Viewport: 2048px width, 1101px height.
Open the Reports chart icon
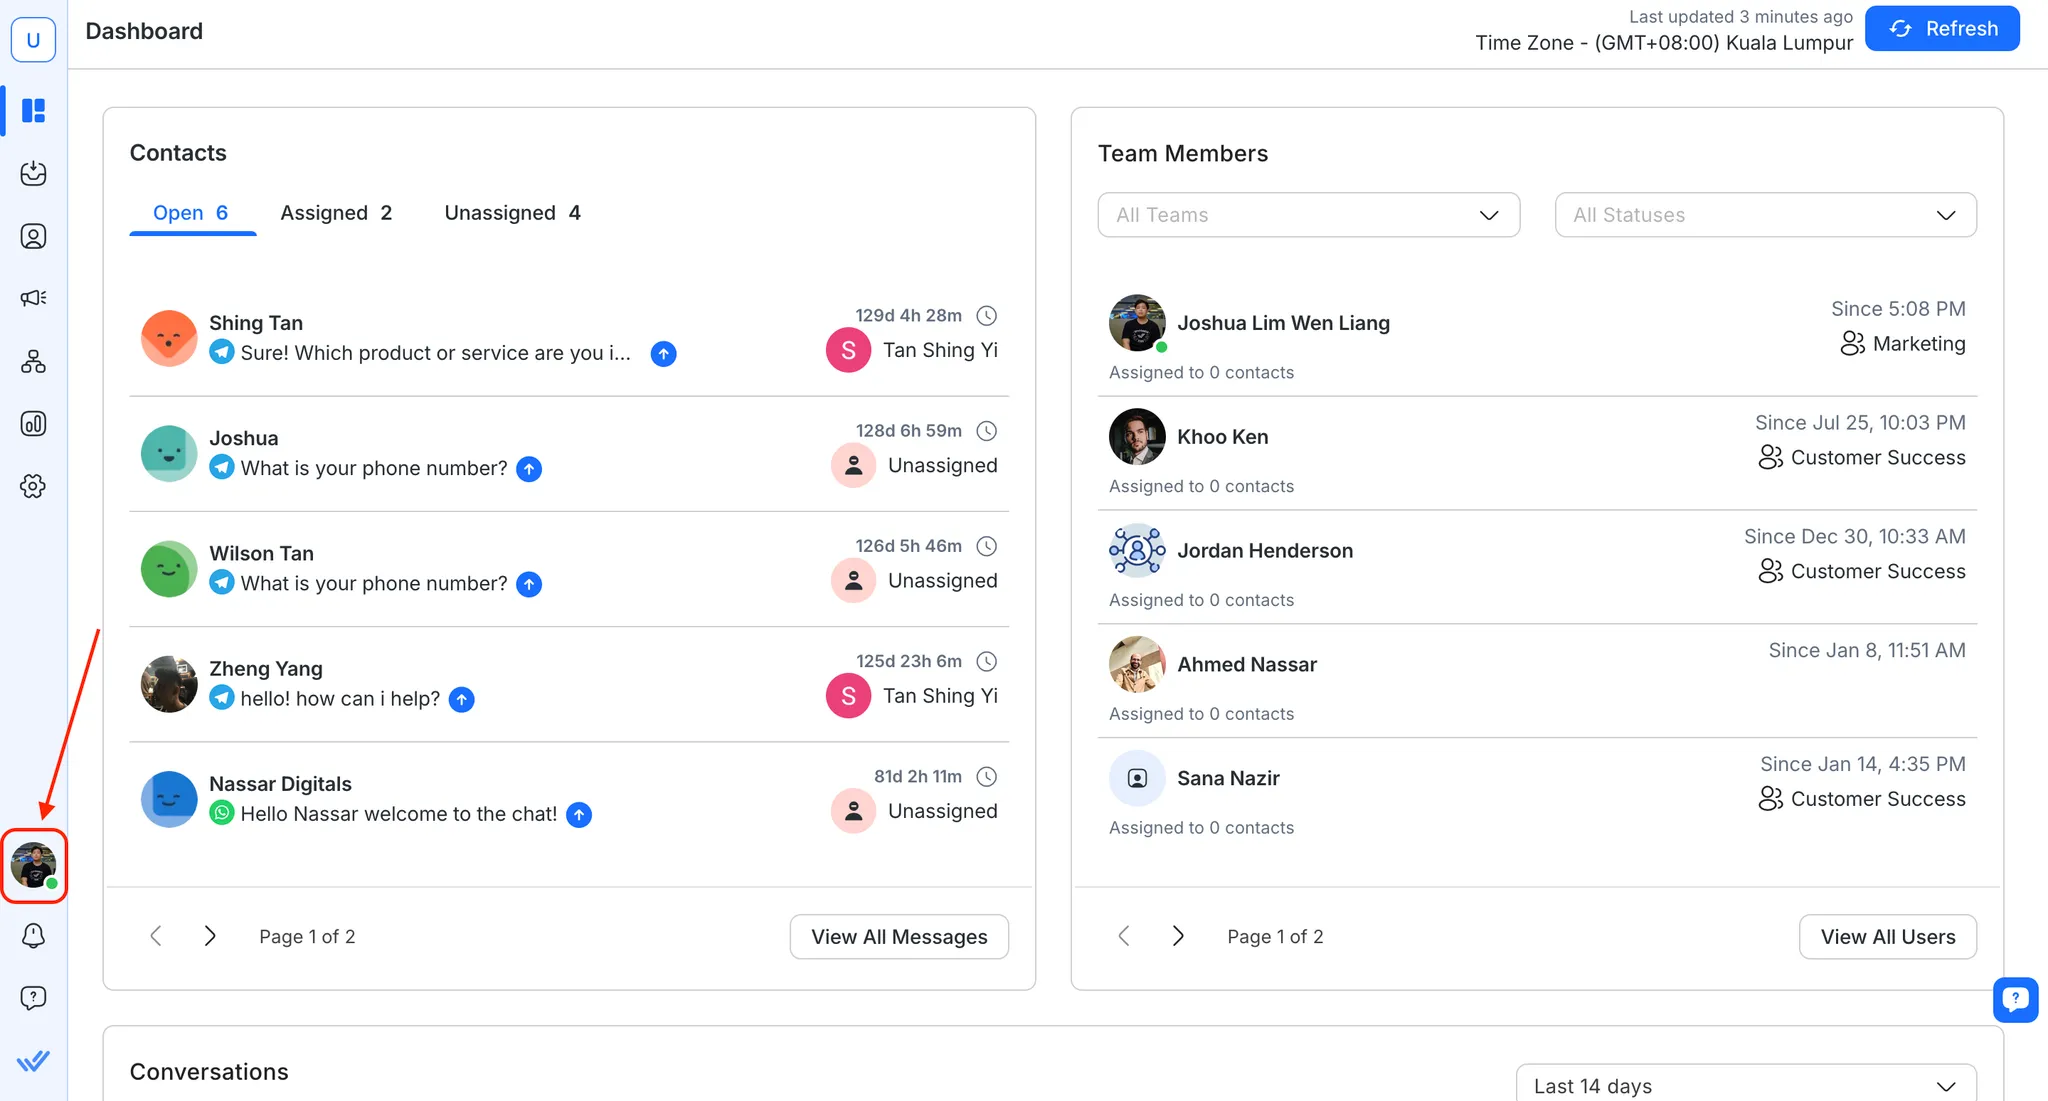coord(33,423)
